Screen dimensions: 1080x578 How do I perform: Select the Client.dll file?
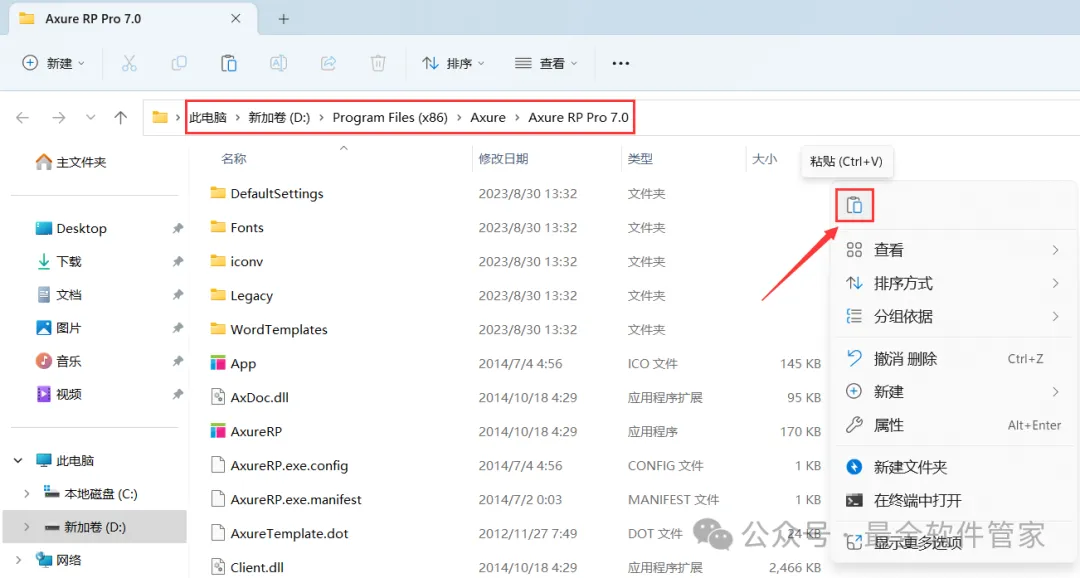(x=247, y=567)
